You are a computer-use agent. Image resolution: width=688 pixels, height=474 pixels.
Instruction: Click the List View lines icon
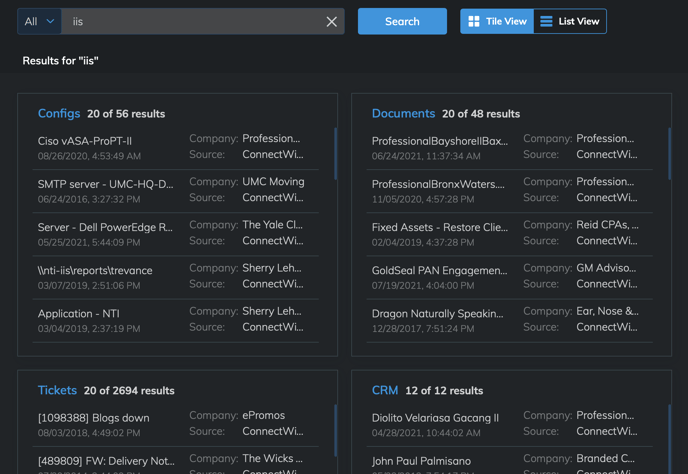546,21
